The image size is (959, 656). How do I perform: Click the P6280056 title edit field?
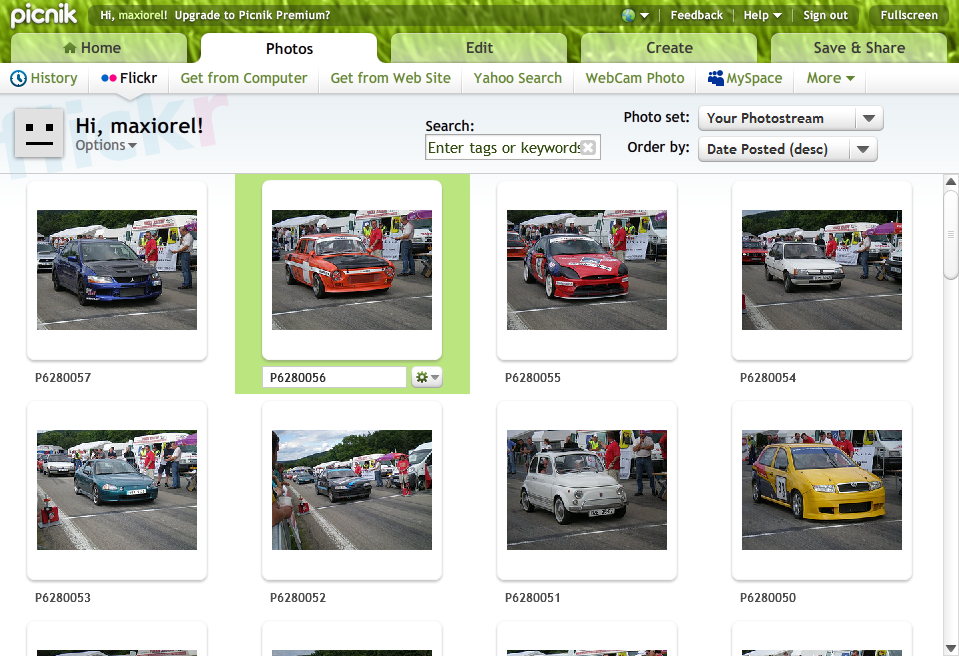(x=334, y=377)
